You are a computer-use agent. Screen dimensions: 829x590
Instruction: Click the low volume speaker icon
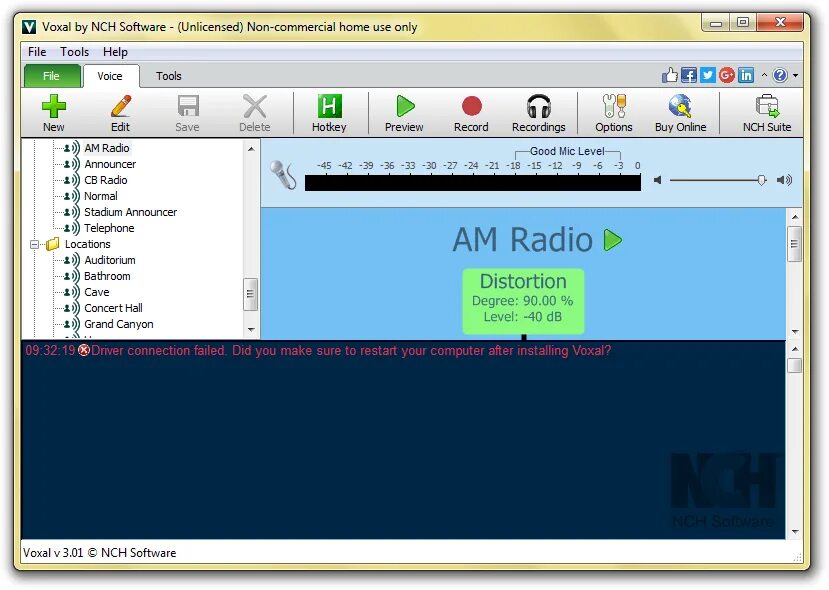click(658, 180)
